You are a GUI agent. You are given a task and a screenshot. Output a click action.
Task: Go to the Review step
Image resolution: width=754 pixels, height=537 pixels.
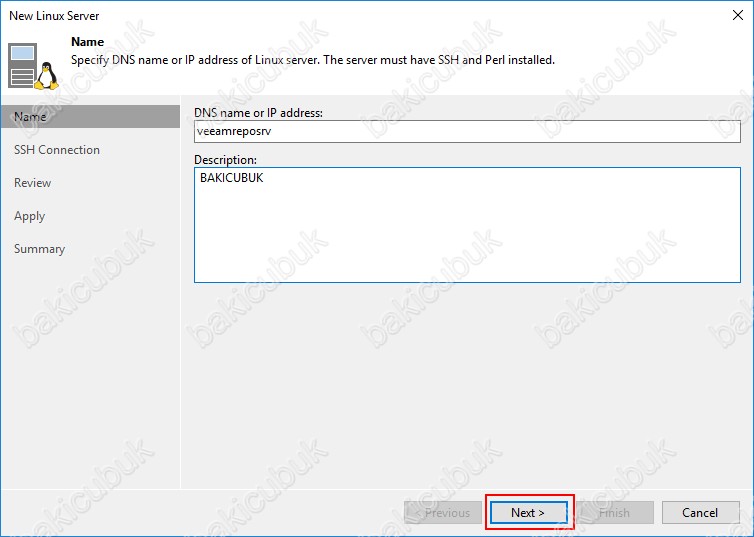click(x=33, y=183)
